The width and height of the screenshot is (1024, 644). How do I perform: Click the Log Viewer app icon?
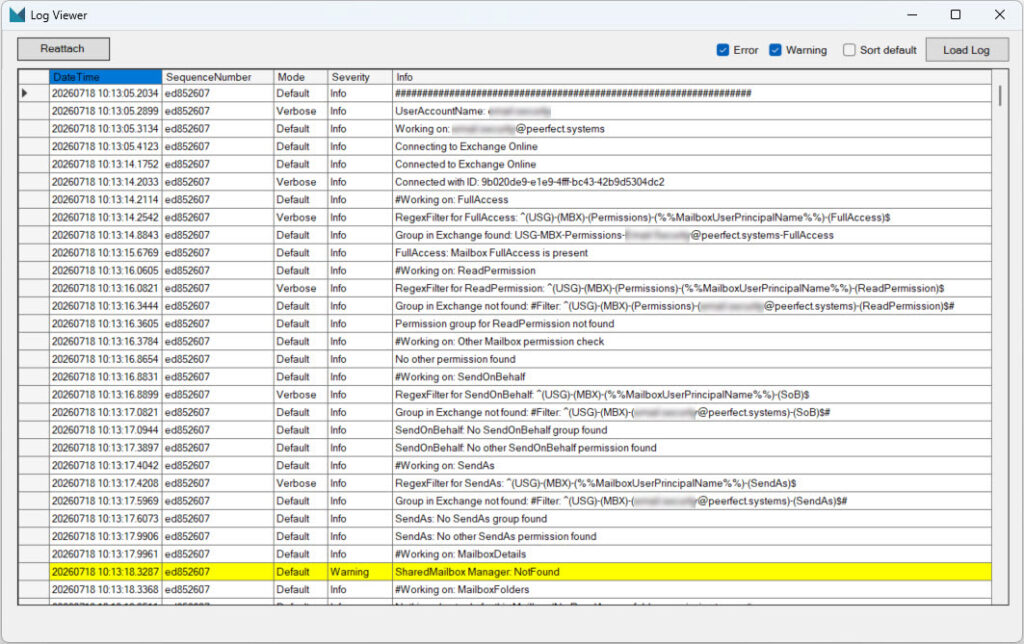[x=17, y=15]
